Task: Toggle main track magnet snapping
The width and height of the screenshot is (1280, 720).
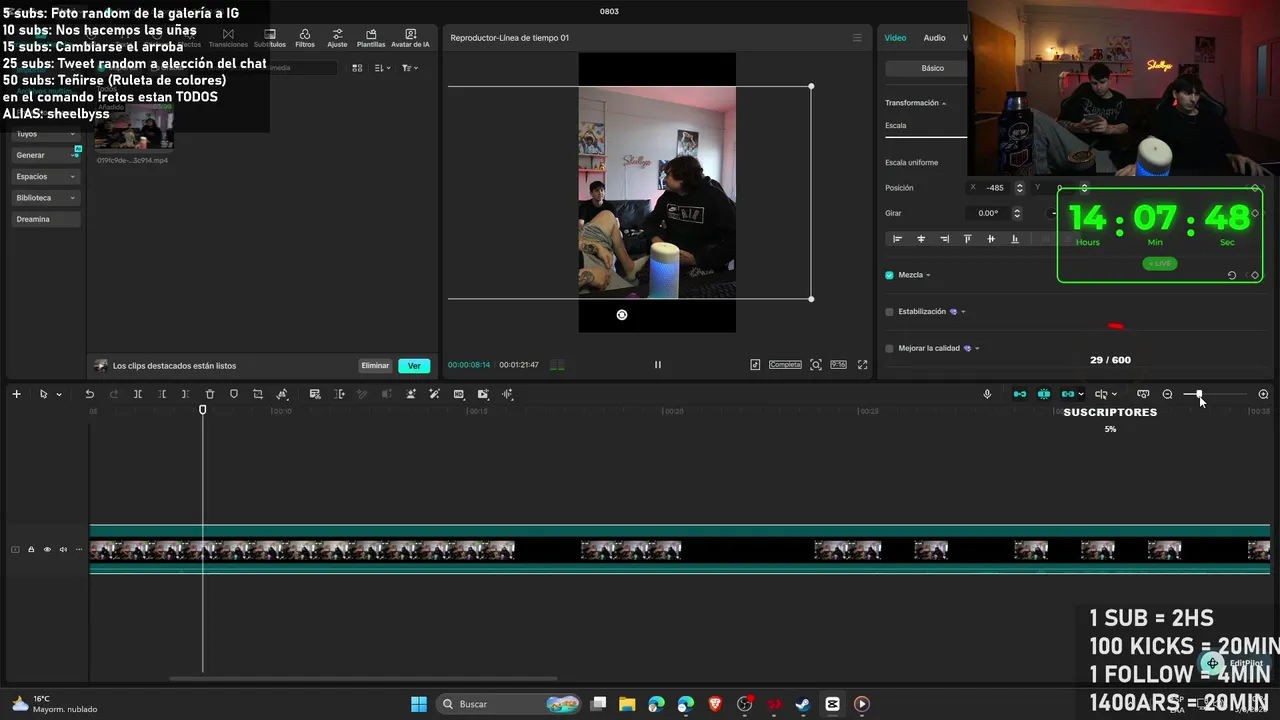Action: click(1020, 394)
